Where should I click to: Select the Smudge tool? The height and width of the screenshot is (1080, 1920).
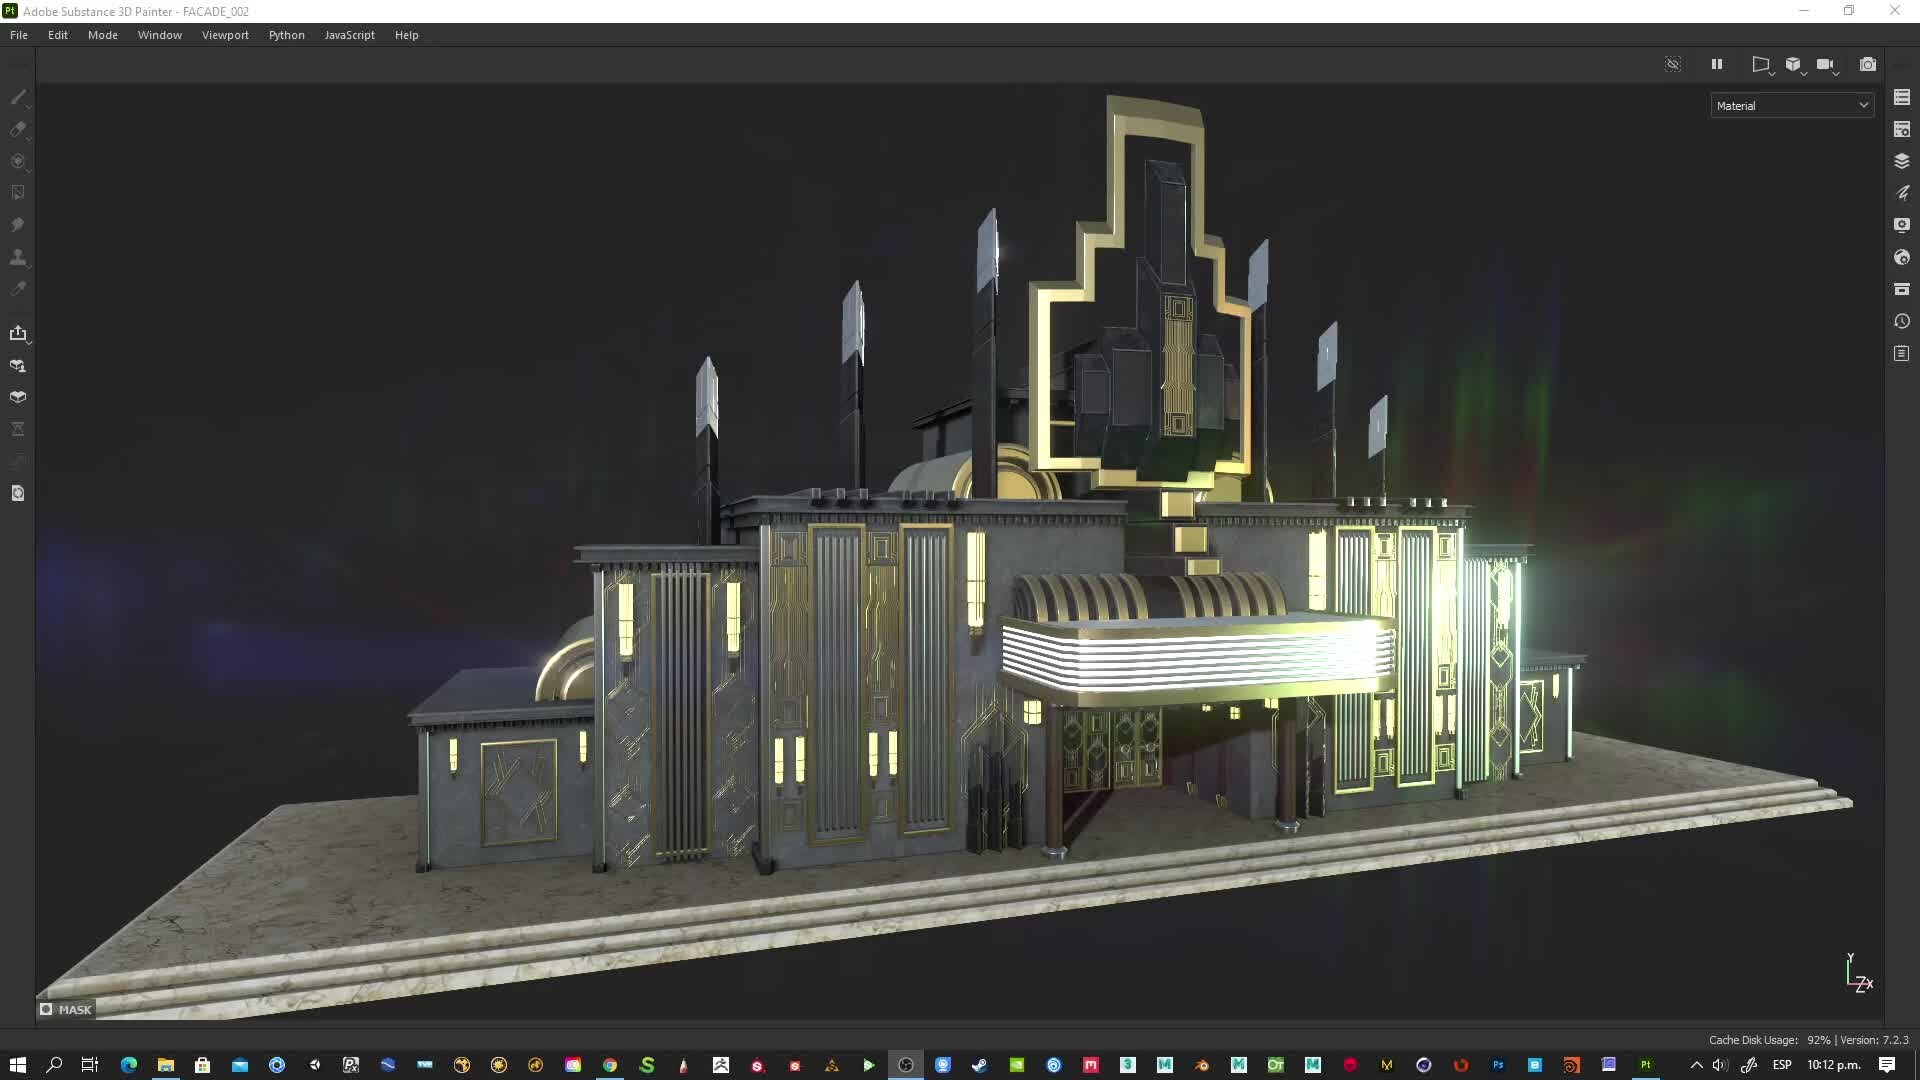(18, 225)
